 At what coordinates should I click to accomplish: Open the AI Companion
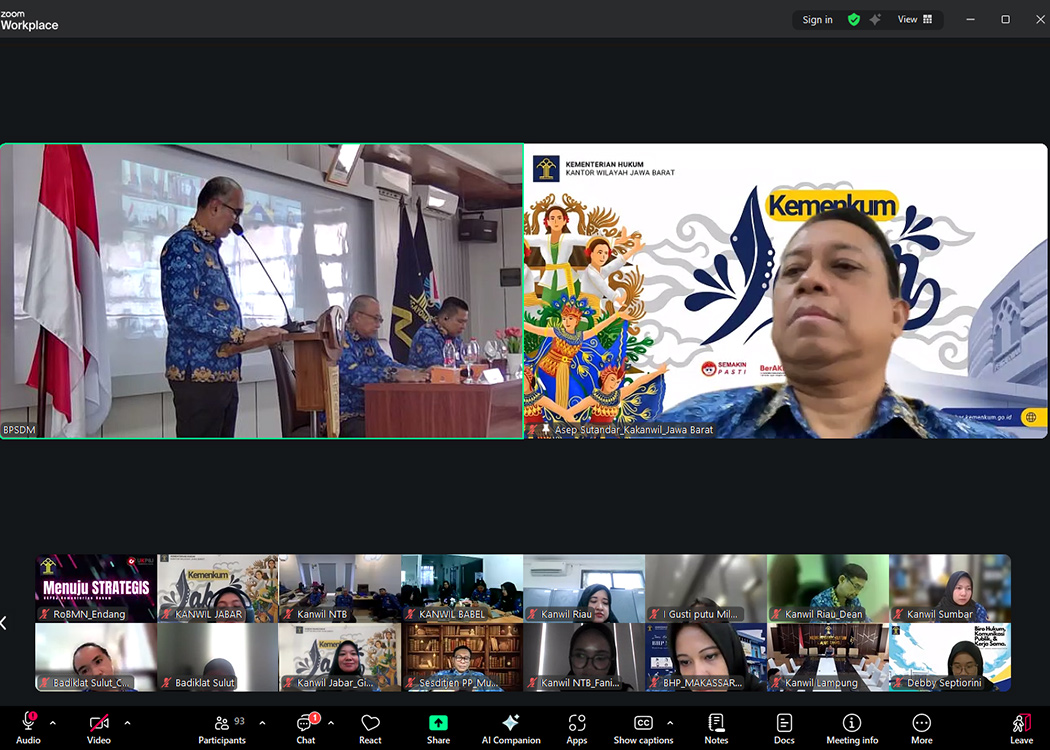[x=510, y=727]
